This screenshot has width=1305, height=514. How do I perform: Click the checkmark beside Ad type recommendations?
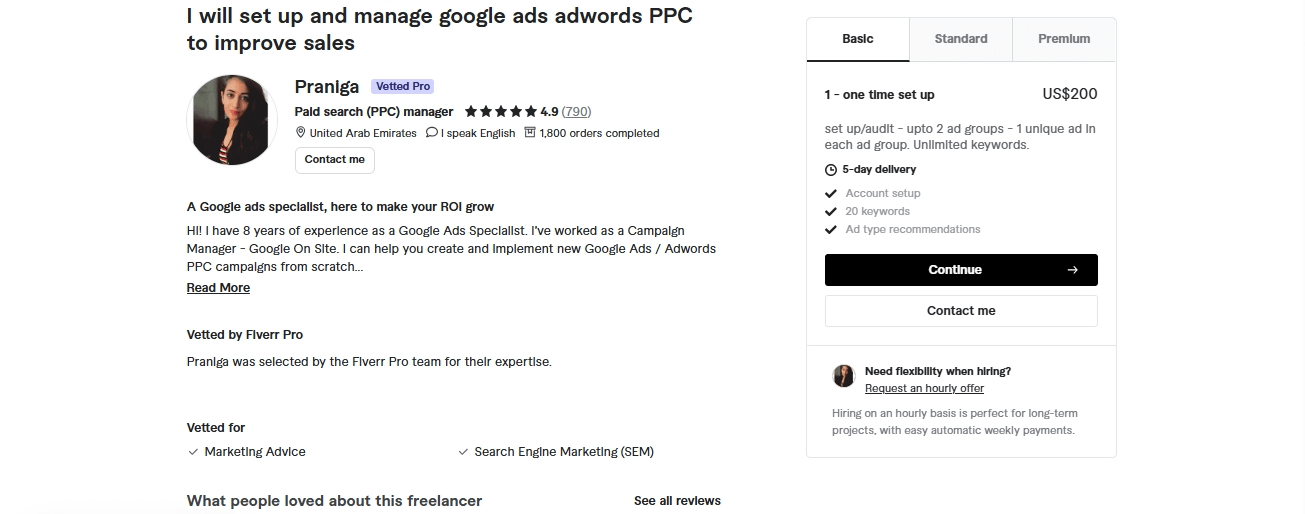[831, 230]
